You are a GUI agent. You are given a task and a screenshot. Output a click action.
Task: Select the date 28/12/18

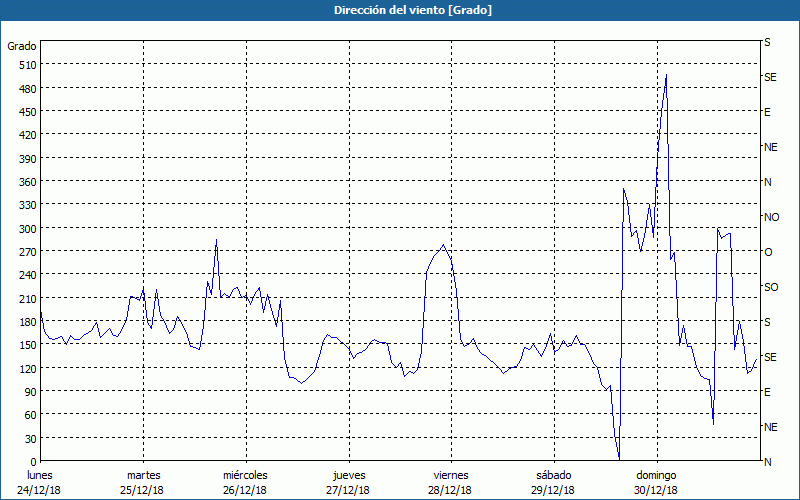tap(451, 490)
